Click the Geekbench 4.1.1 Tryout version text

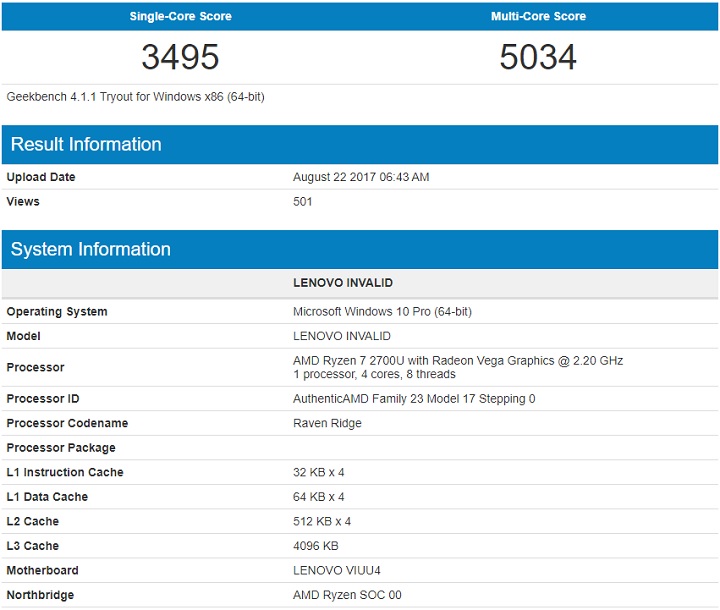135,97
